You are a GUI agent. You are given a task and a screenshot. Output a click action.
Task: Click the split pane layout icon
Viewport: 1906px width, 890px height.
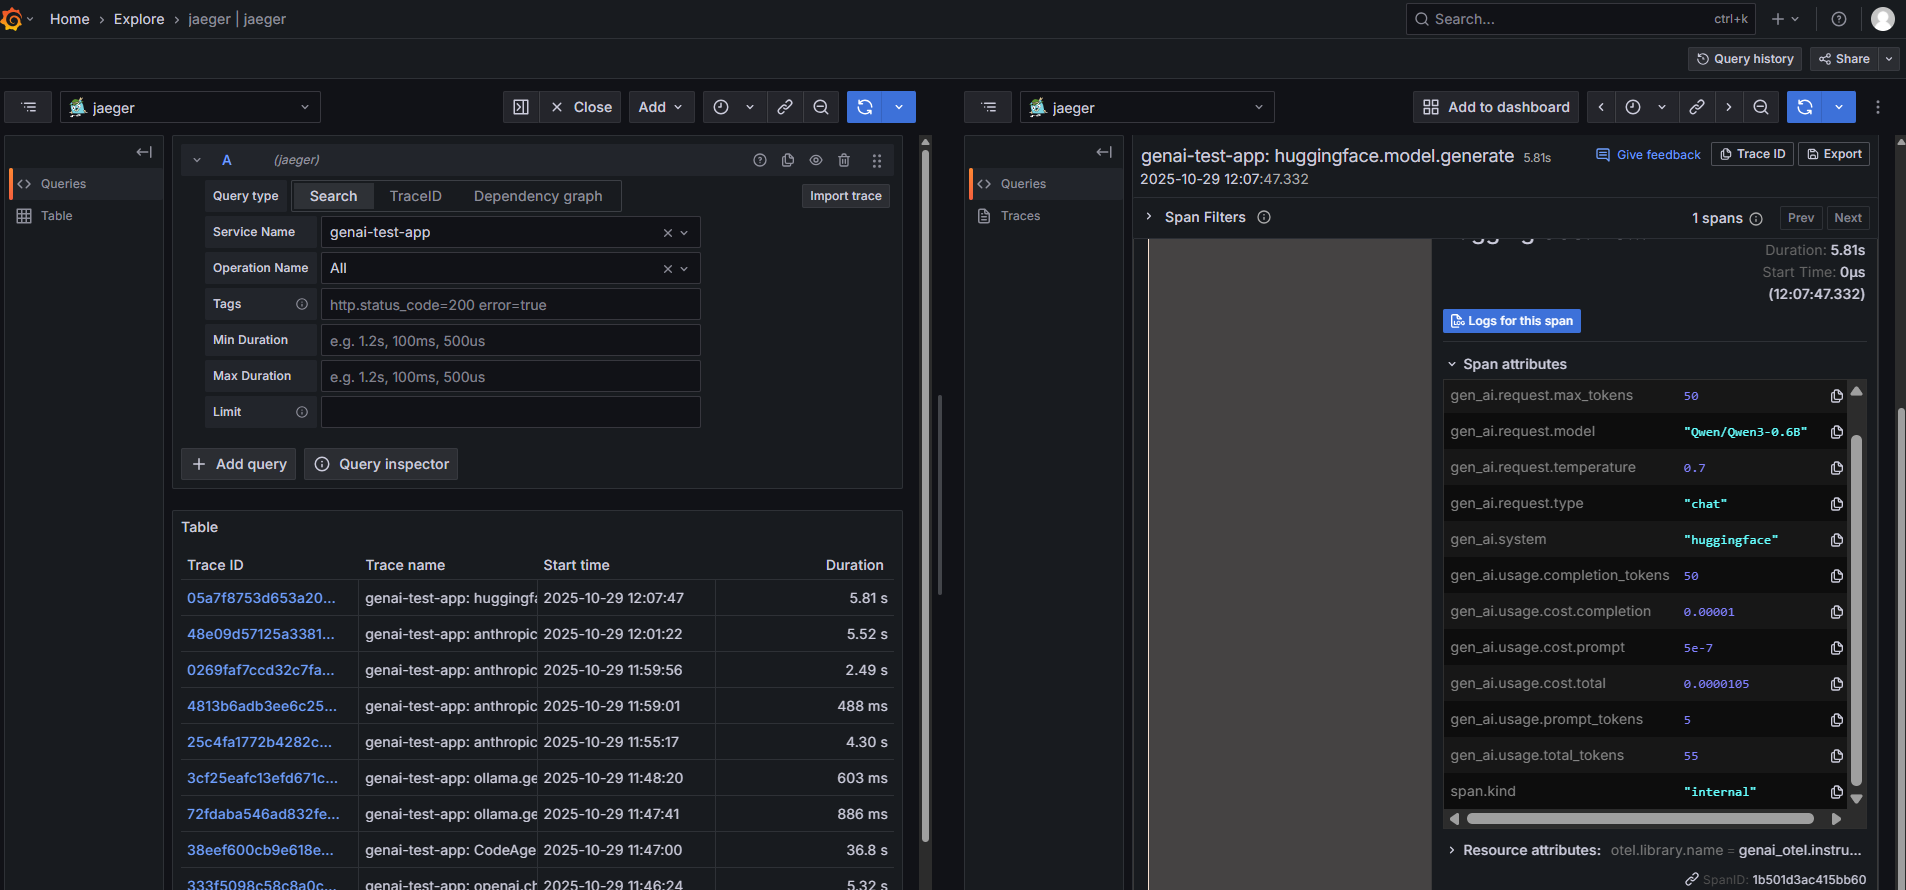[521, 107]
